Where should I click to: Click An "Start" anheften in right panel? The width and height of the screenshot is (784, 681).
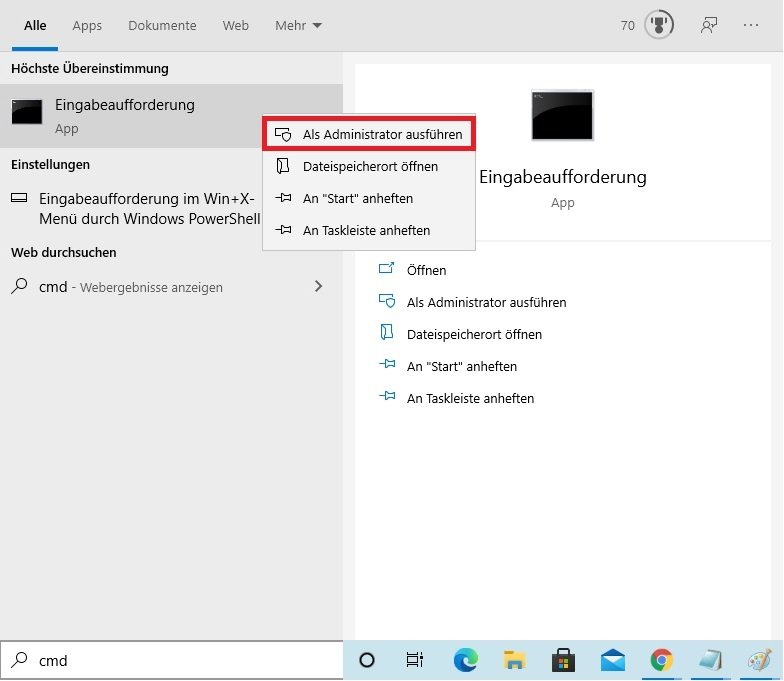click(461, 366)
